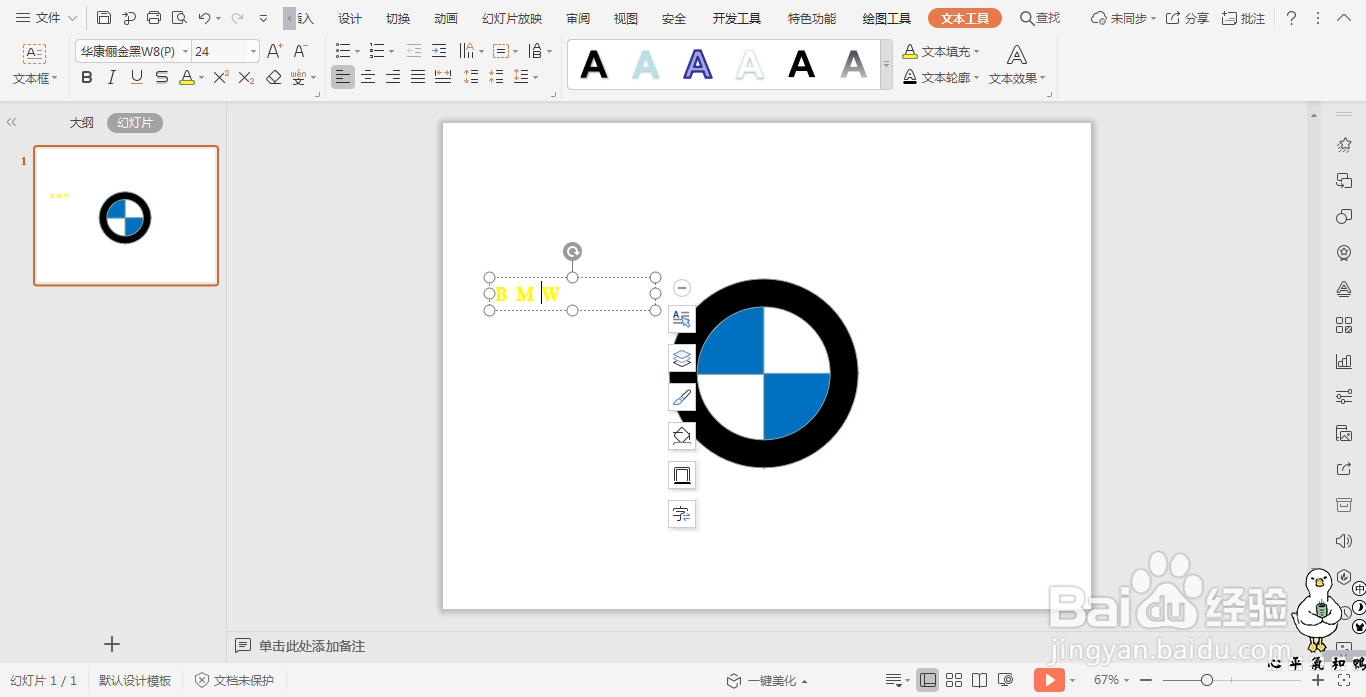Expand the text style gallery arrow
1366x697 pixels.
[886, 65]
